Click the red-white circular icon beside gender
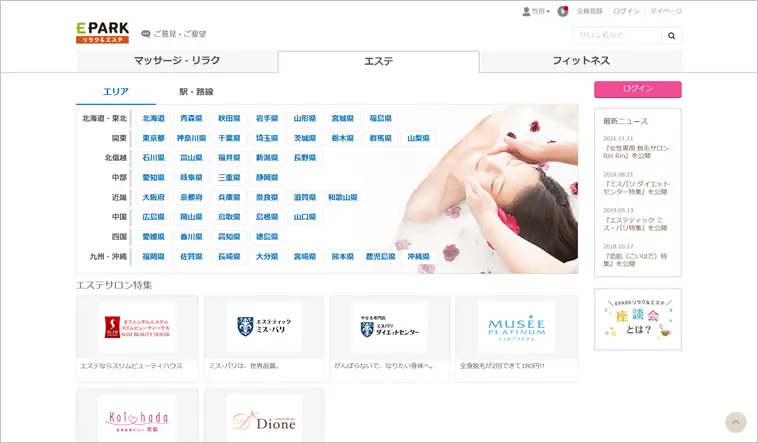 click(x=563, y=11)
